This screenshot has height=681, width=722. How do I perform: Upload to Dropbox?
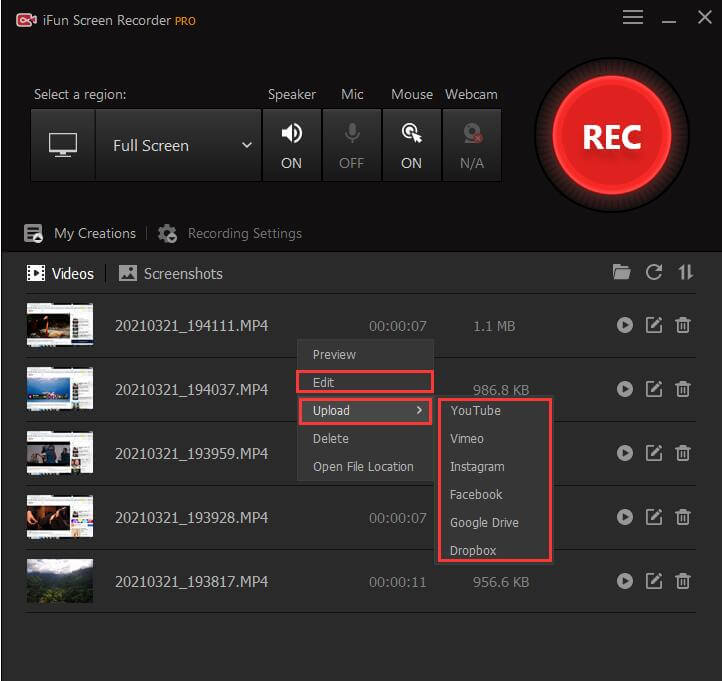click(x=495, y=550)
